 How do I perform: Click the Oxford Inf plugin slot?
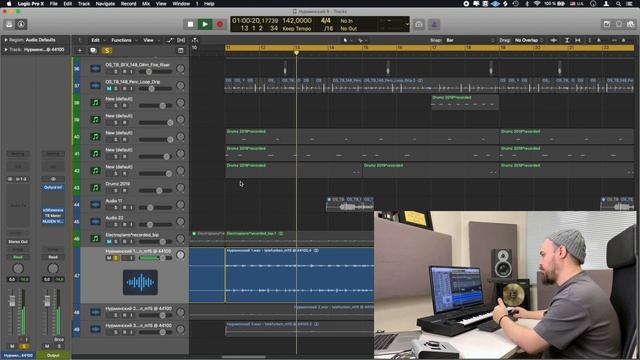[53, 187]
